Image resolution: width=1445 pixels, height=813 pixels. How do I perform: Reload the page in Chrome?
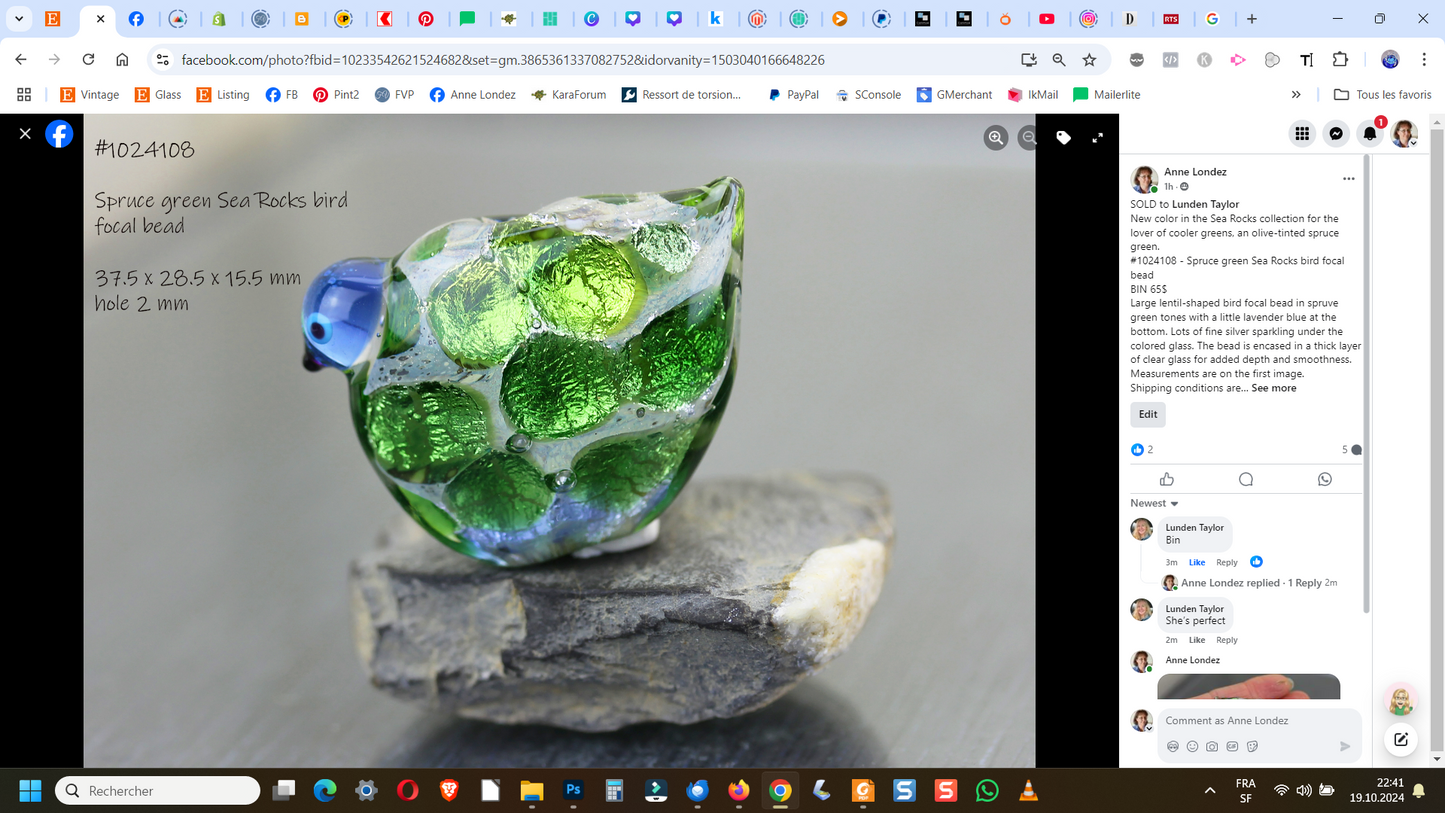click(x=88, y=60)
